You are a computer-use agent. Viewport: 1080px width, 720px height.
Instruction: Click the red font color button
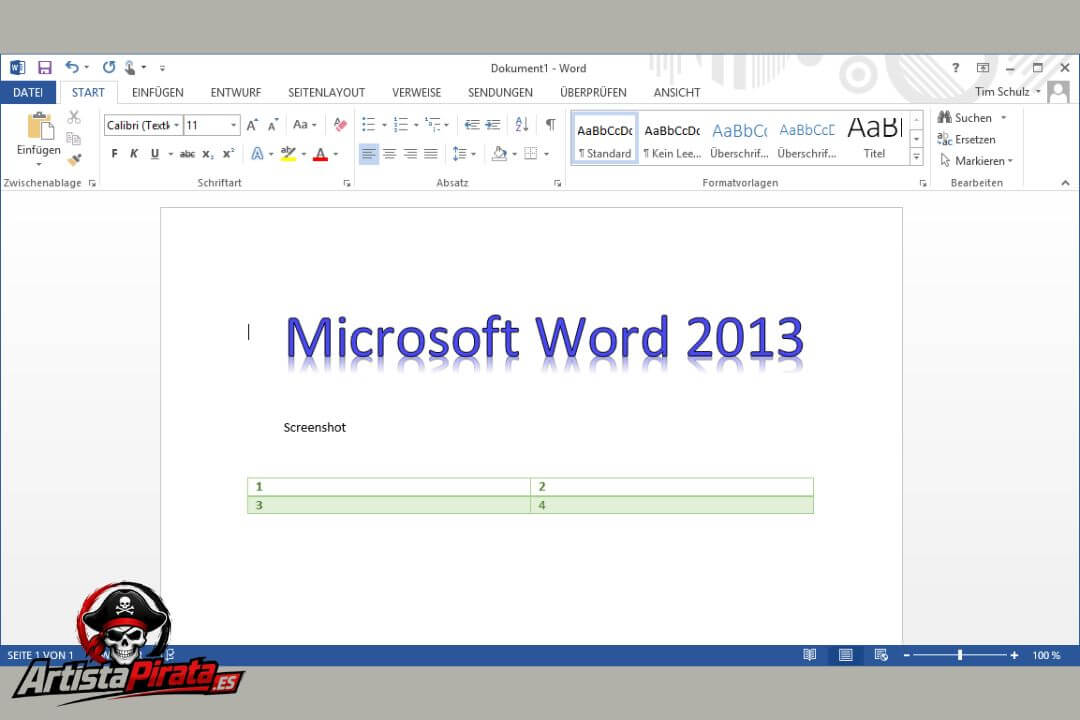point(320,154)
